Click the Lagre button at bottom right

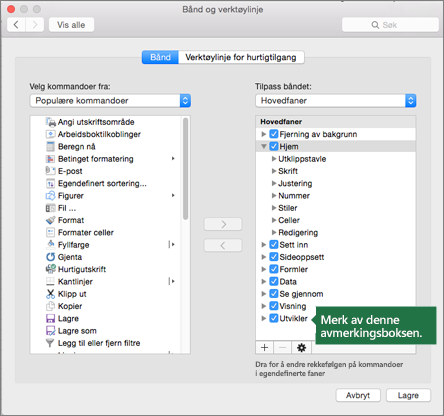pyautogui.click(x=408, y=396)
